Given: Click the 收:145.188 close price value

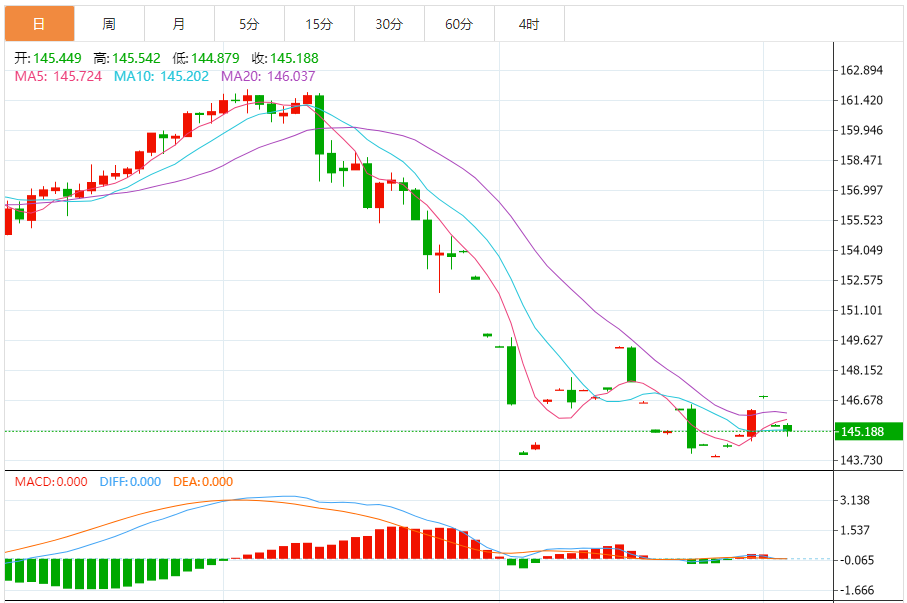Looking at the screenshot, I should (x=285, y=58).
